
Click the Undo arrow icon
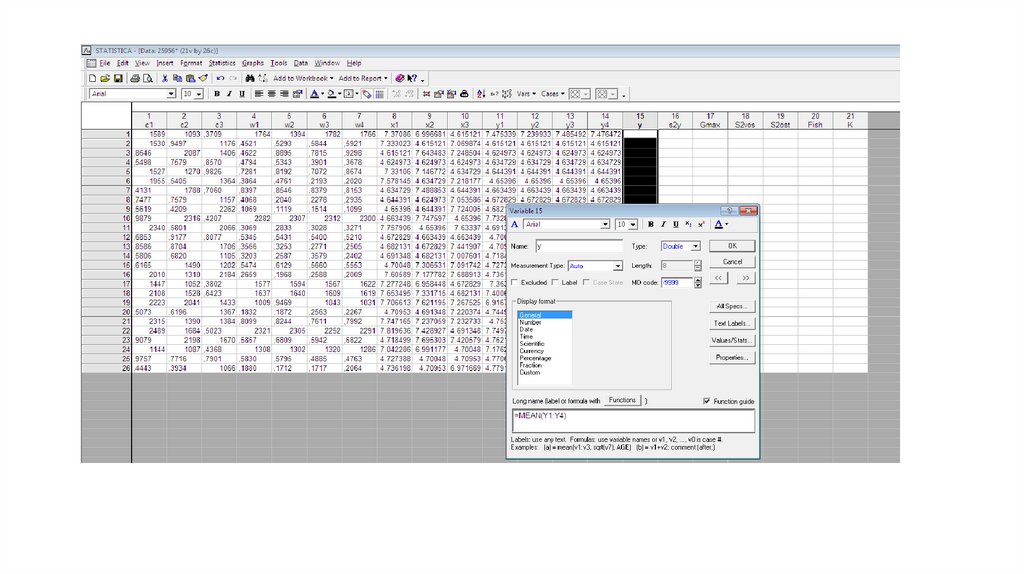pos(220,78)
